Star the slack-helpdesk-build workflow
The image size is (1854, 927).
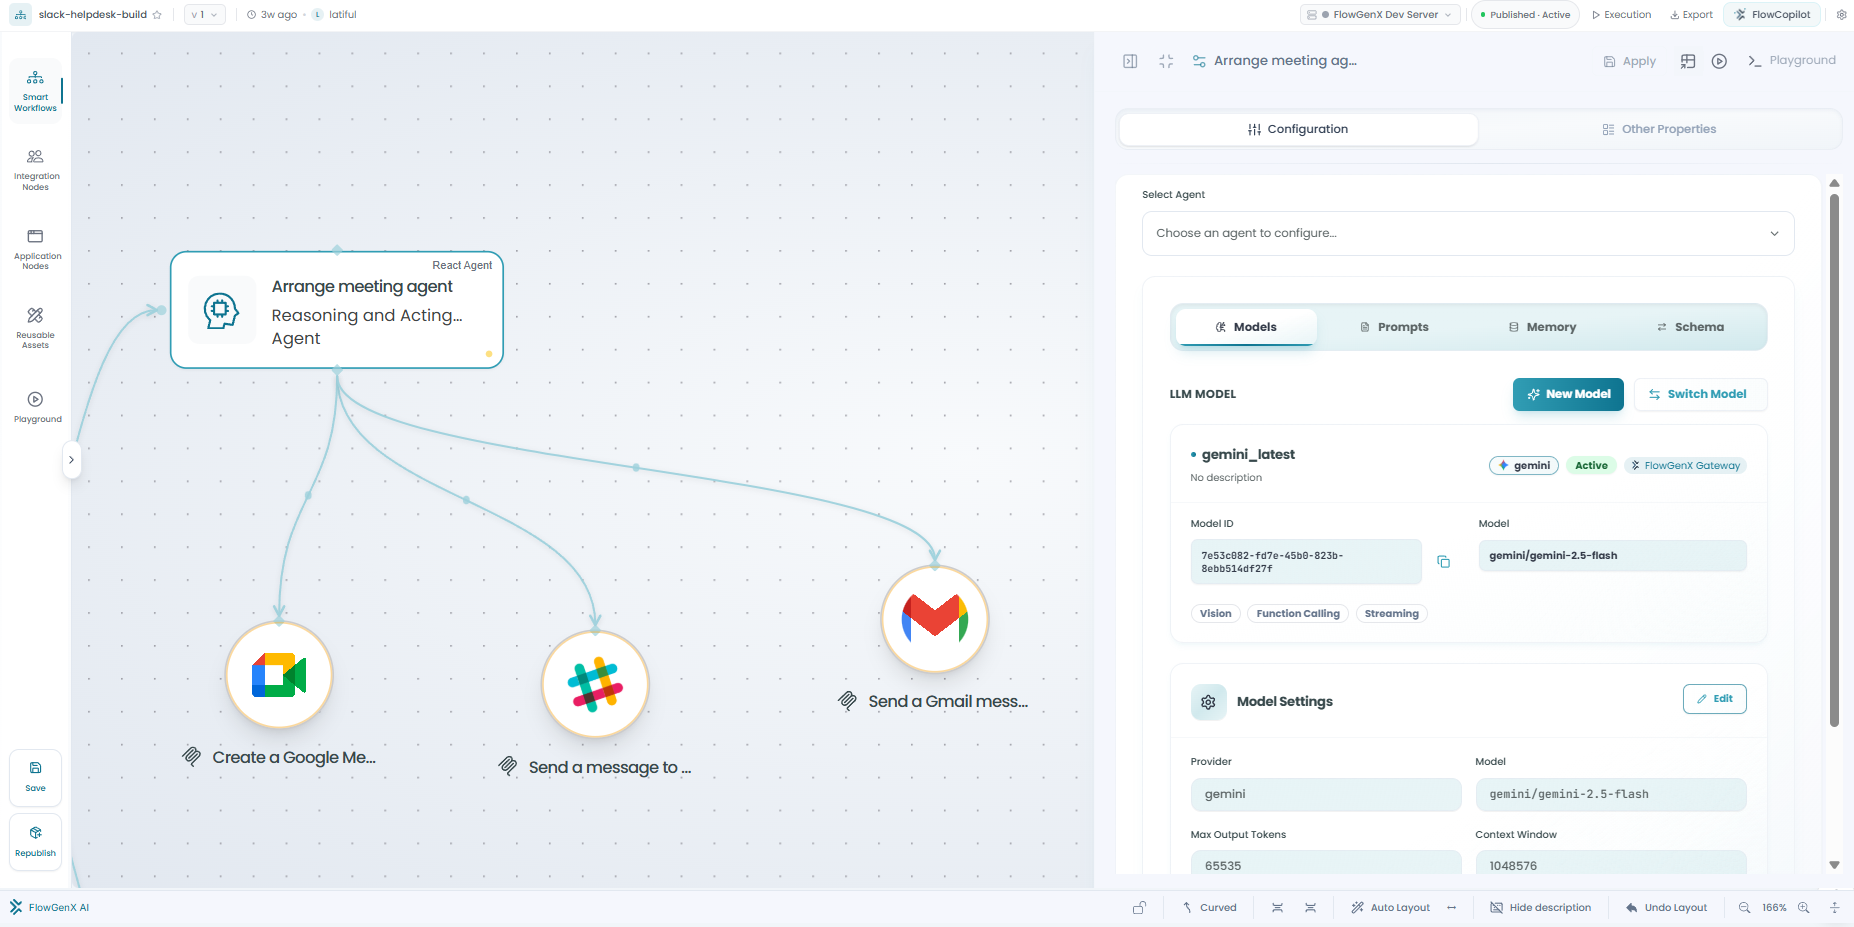(x=157, y=15)
